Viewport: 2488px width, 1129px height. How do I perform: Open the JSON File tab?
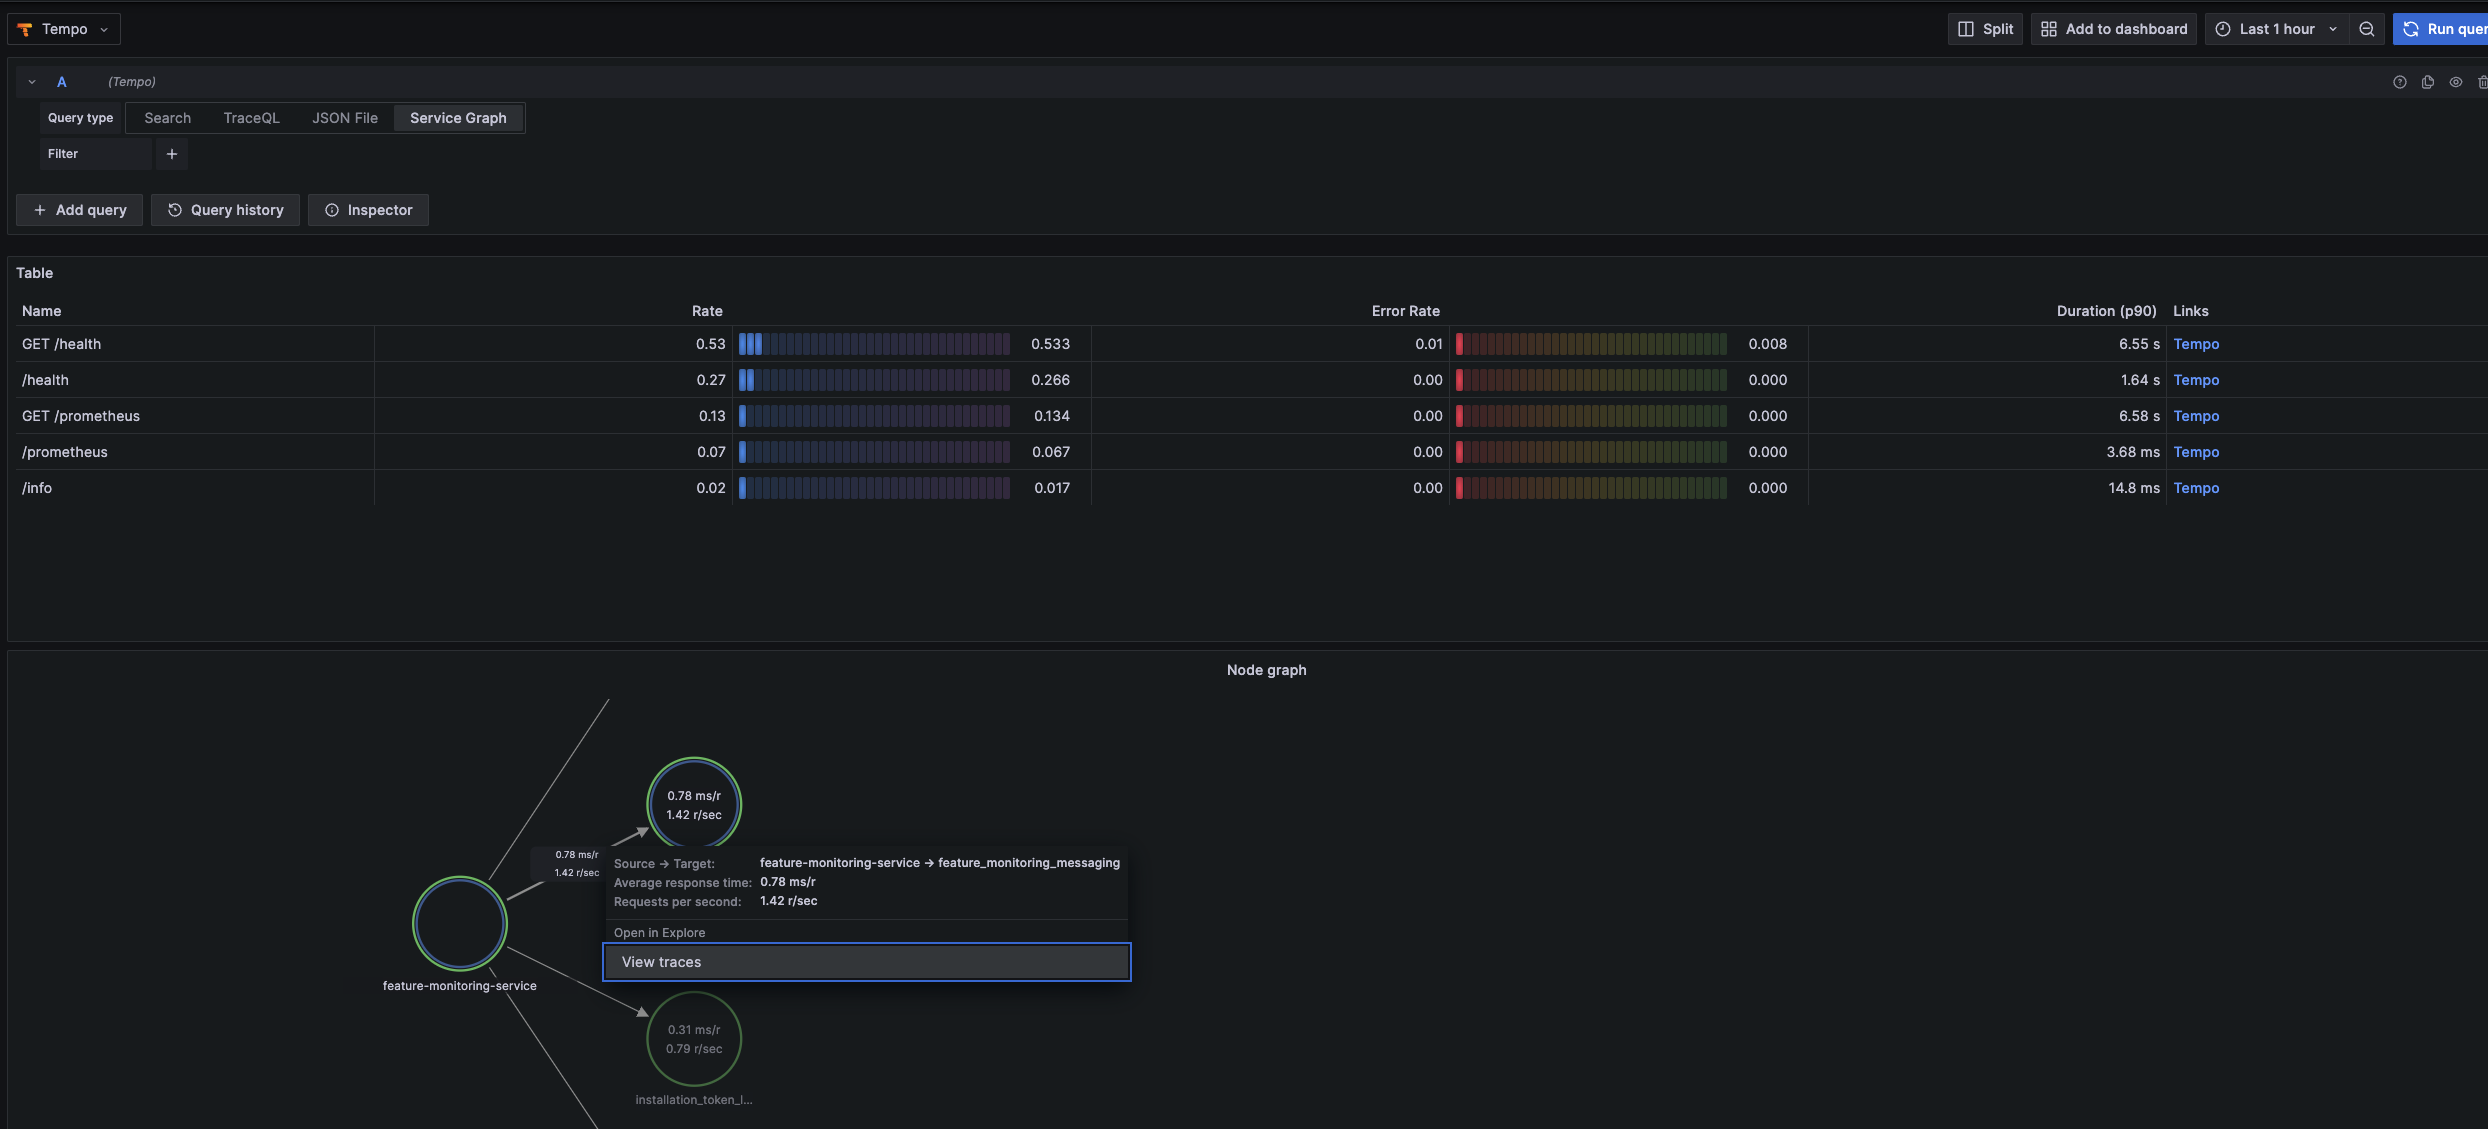coord(345,117)
